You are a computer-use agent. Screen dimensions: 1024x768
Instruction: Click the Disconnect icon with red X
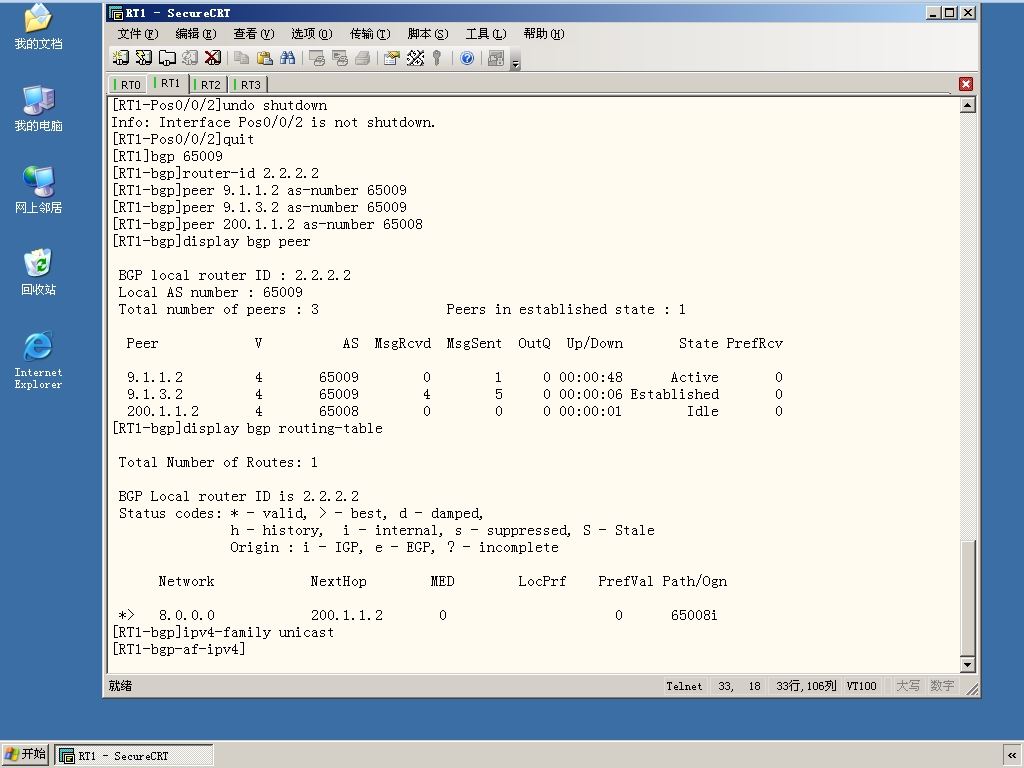213,58
